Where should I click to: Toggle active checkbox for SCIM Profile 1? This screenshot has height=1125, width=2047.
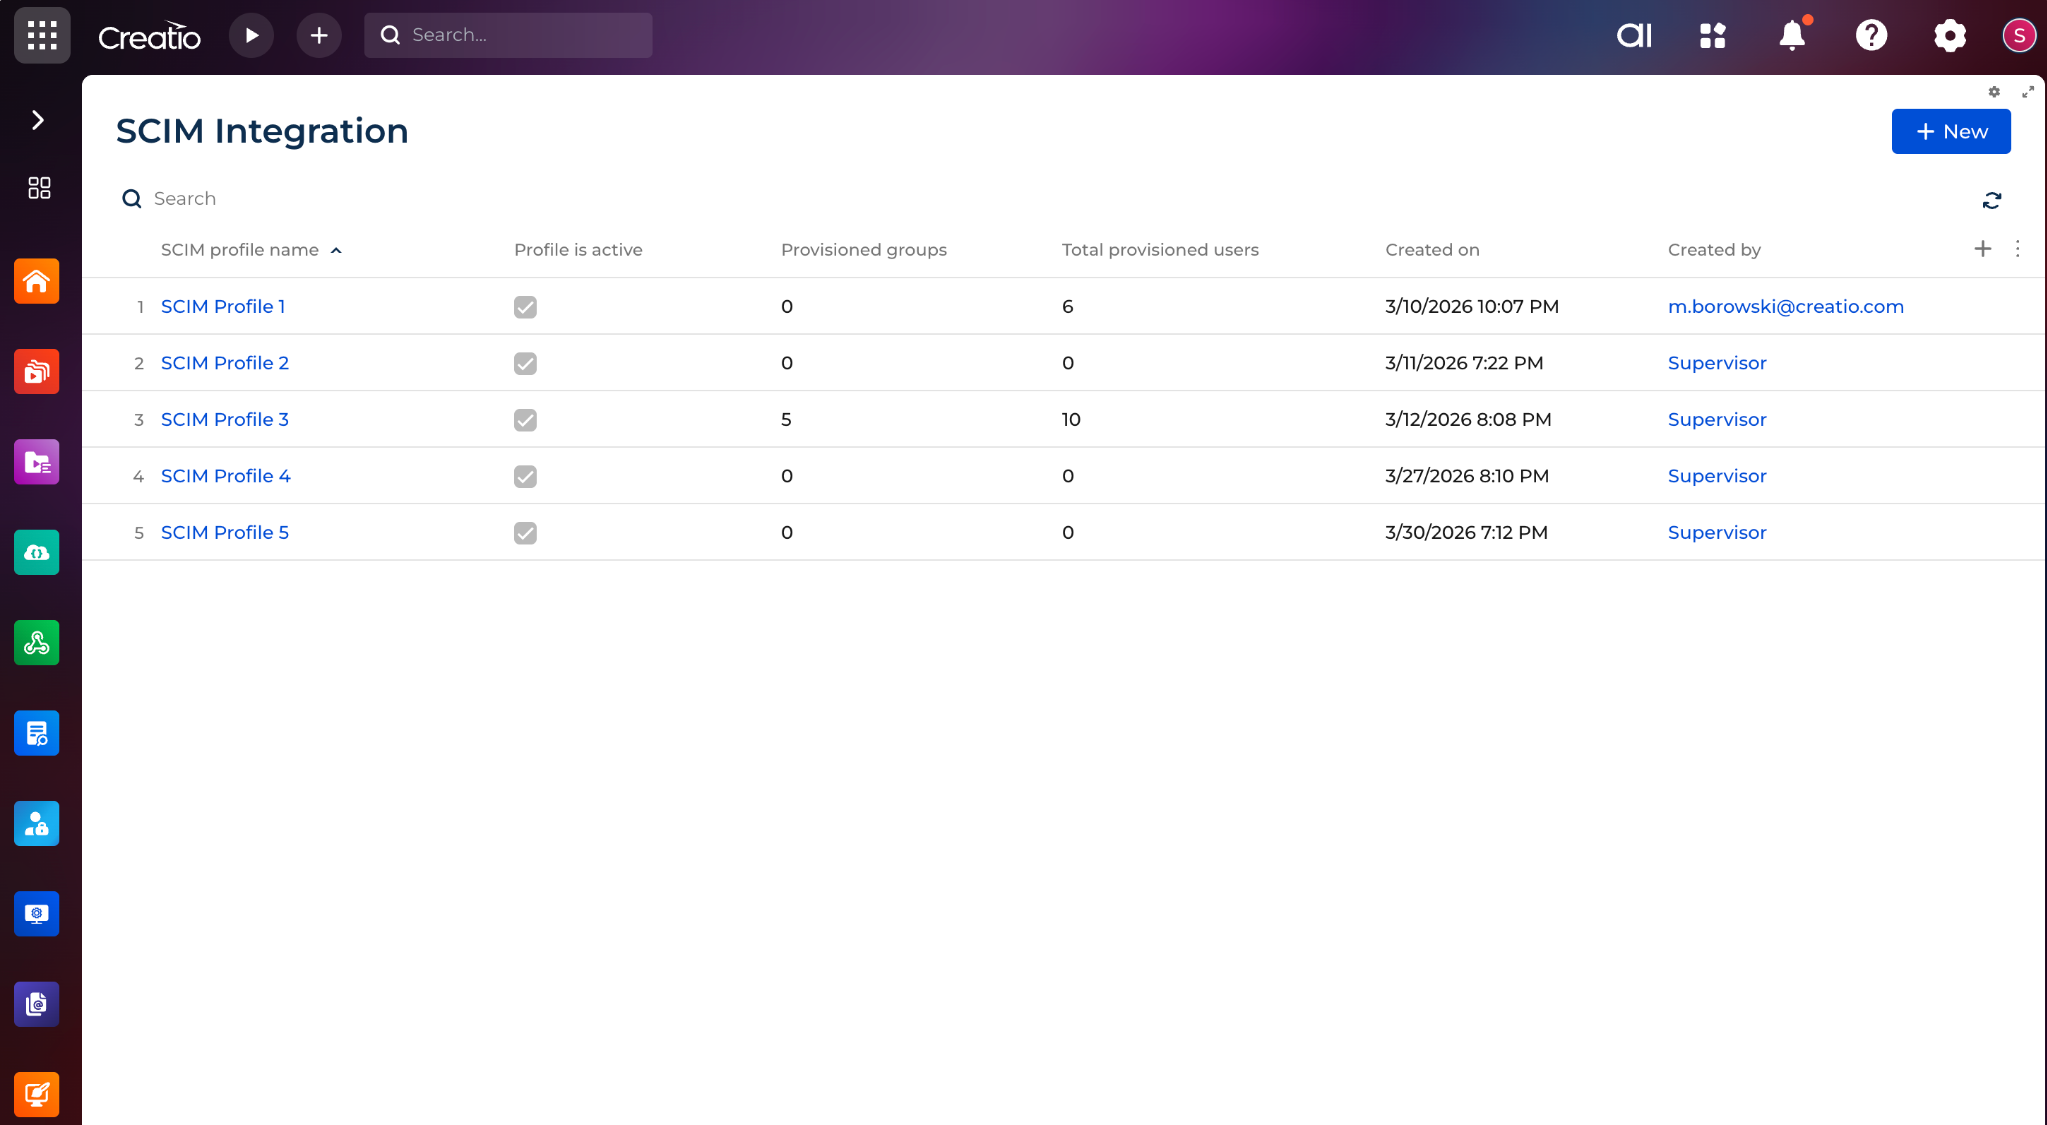(525, 307)
